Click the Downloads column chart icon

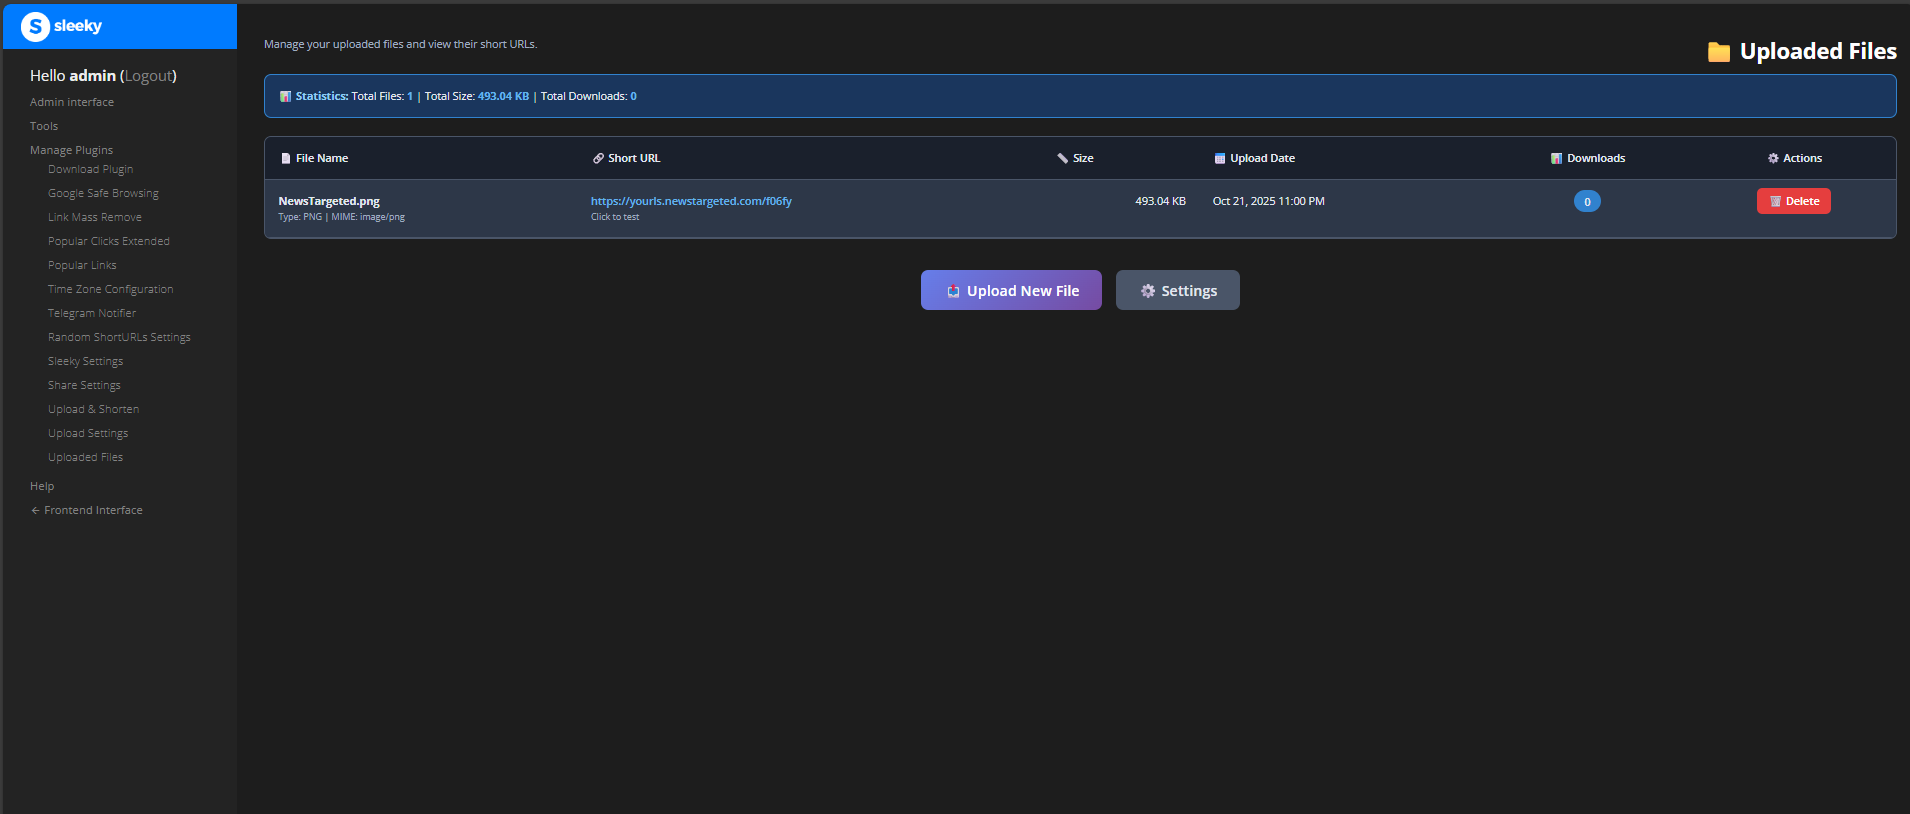click(1556, 159)
